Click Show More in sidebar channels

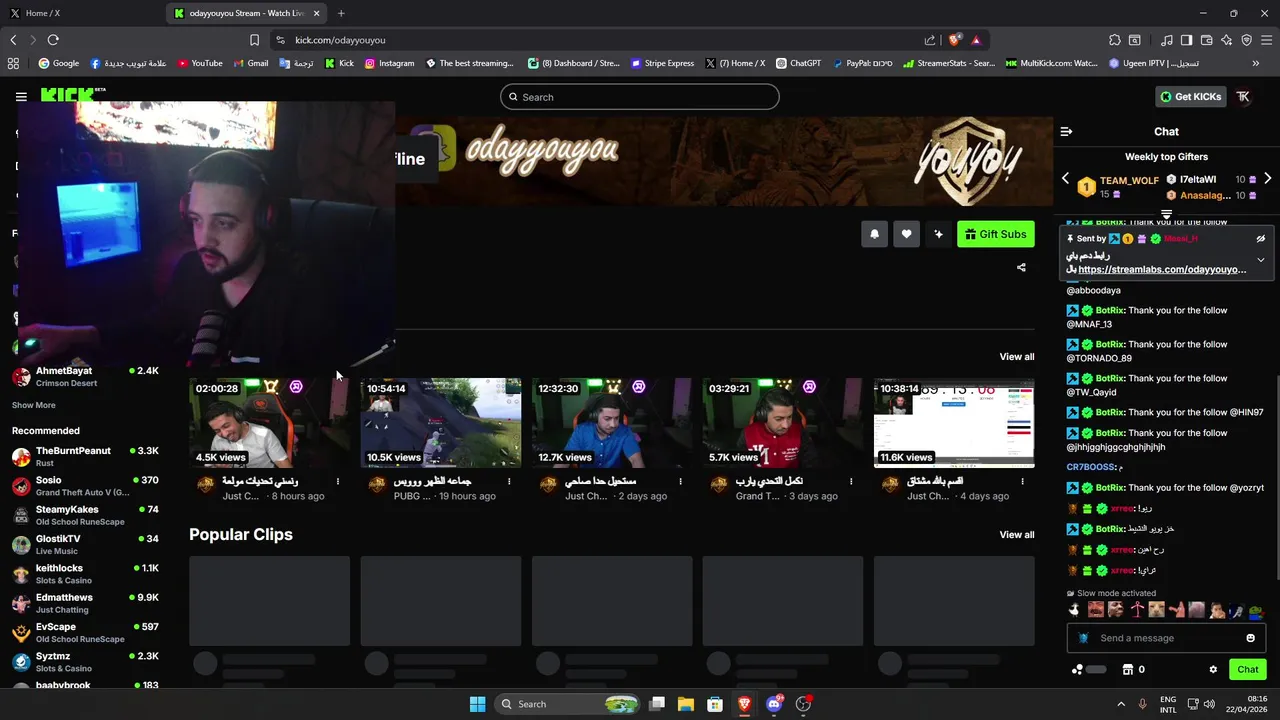click(x=34, y=405)
